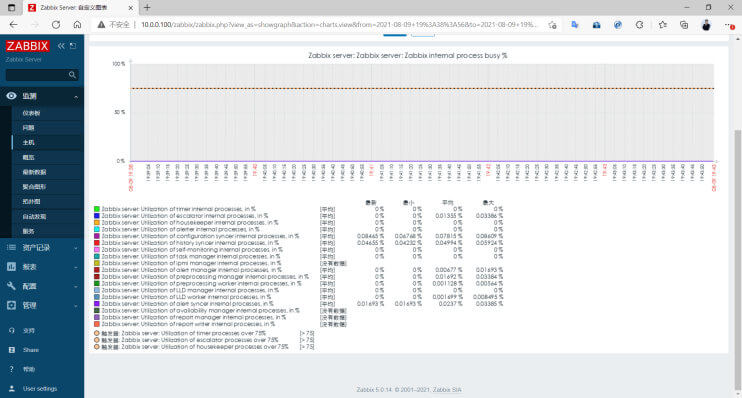Click red swatch for history syncer processes
The image size is (742, 398).
(97, 243)
